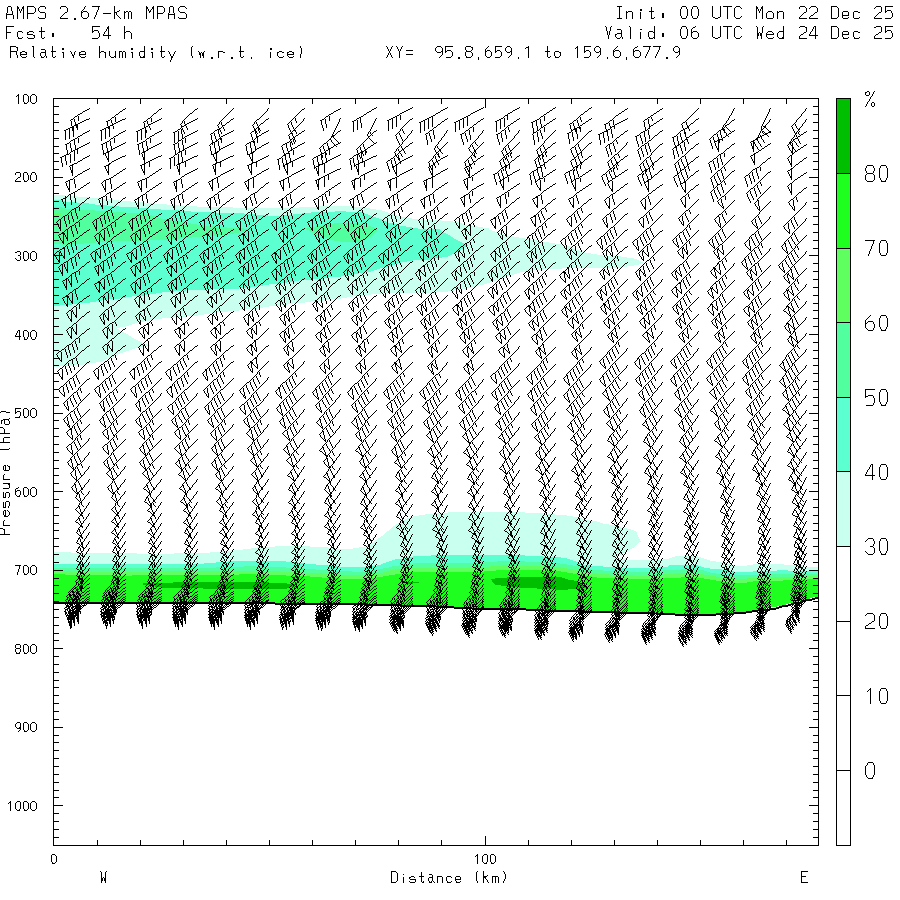Click the 600 hPa pressure axis label
900x900 pixels.
pos(26,492)
